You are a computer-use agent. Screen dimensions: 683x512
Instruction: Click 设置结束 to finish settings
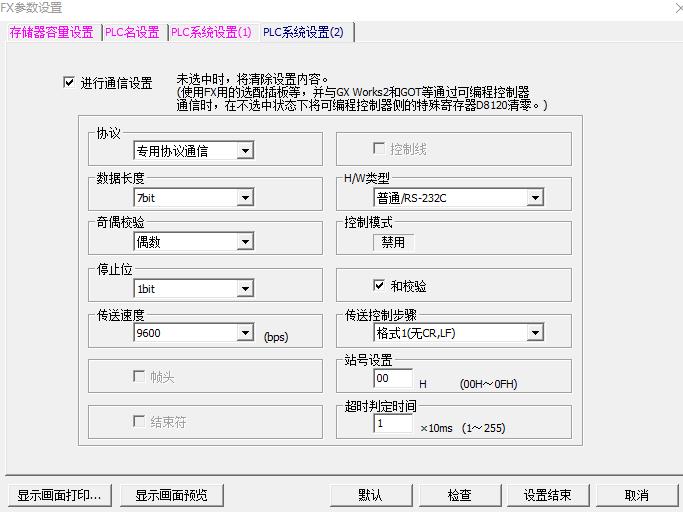click(547, 495)
